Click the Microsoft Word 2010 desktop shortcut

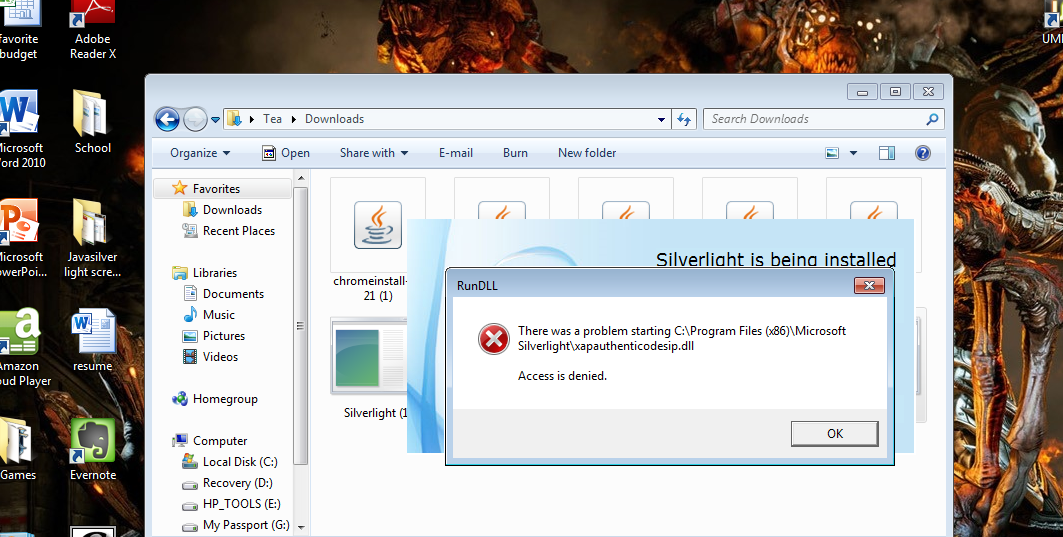20,130
